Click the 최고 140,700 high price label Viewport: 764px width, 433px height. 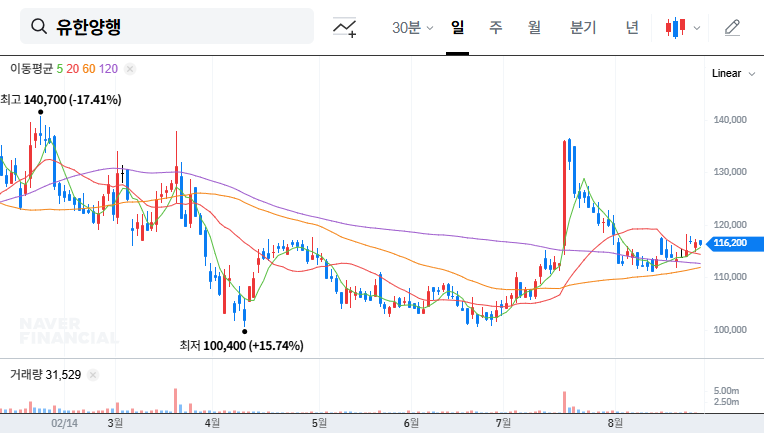[61, 100]
